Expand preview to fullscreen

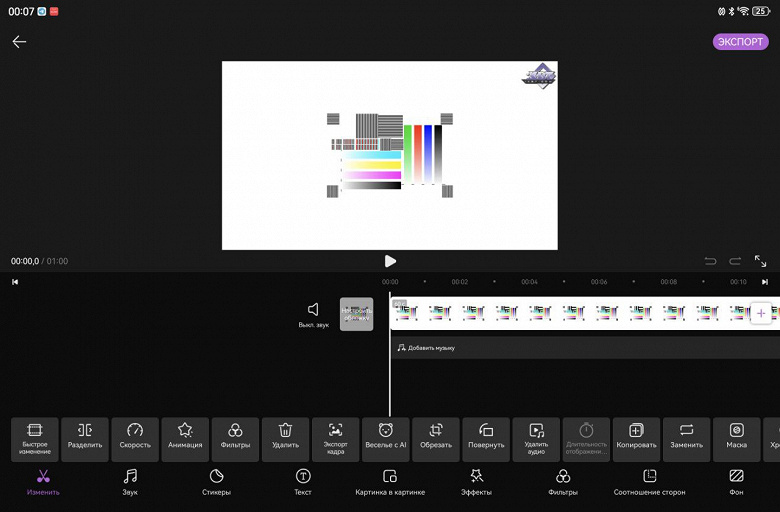pos(760,261)
